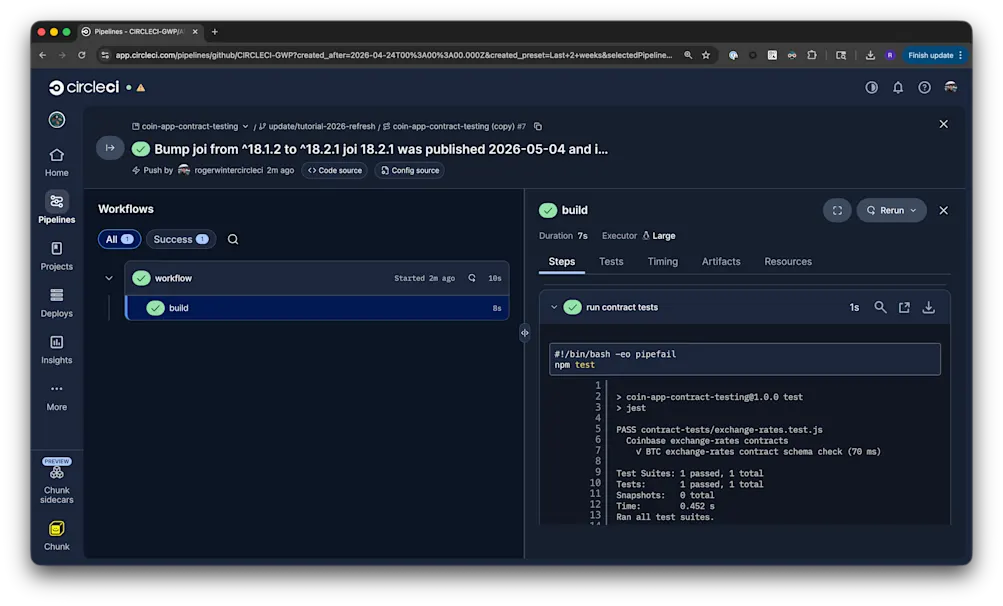Rerun the workflow using the refresh icon

pyautogui.click(x=471, y=278)
